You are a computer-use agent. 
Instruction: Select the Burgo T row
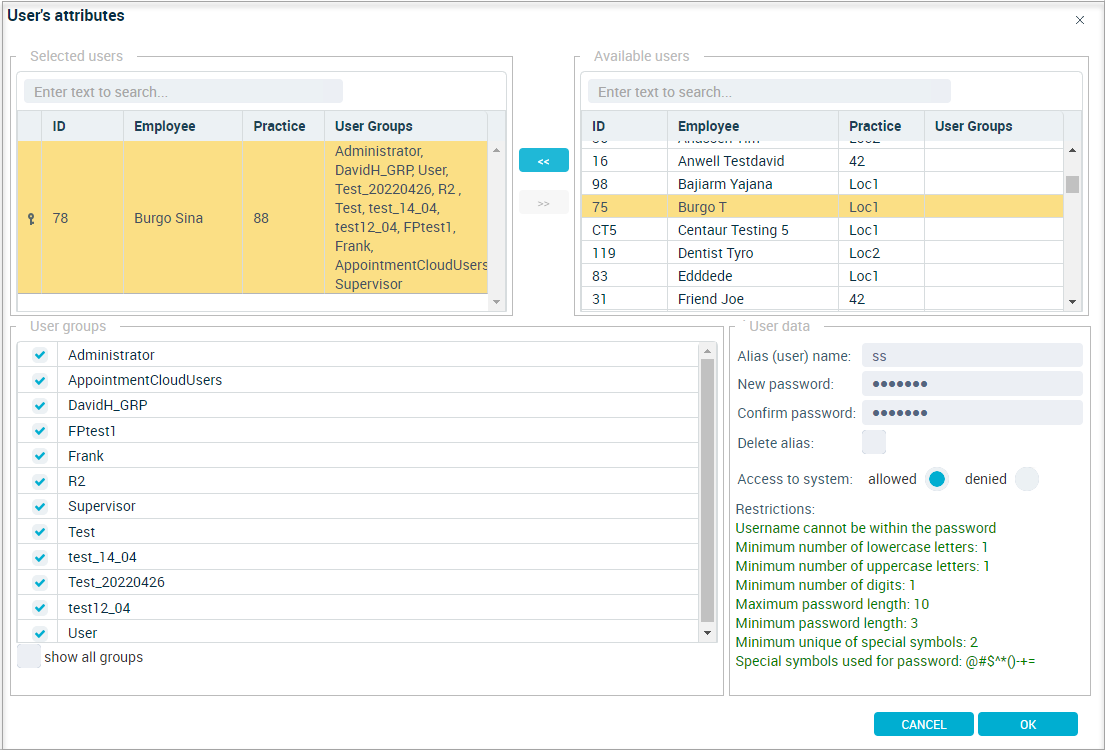pos(822,207)
